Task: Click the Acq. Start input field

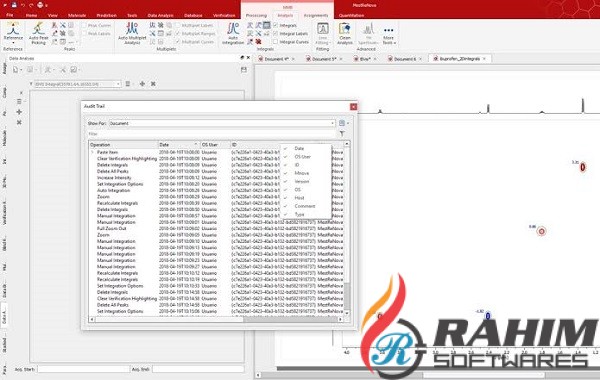Action: [83, 369]
